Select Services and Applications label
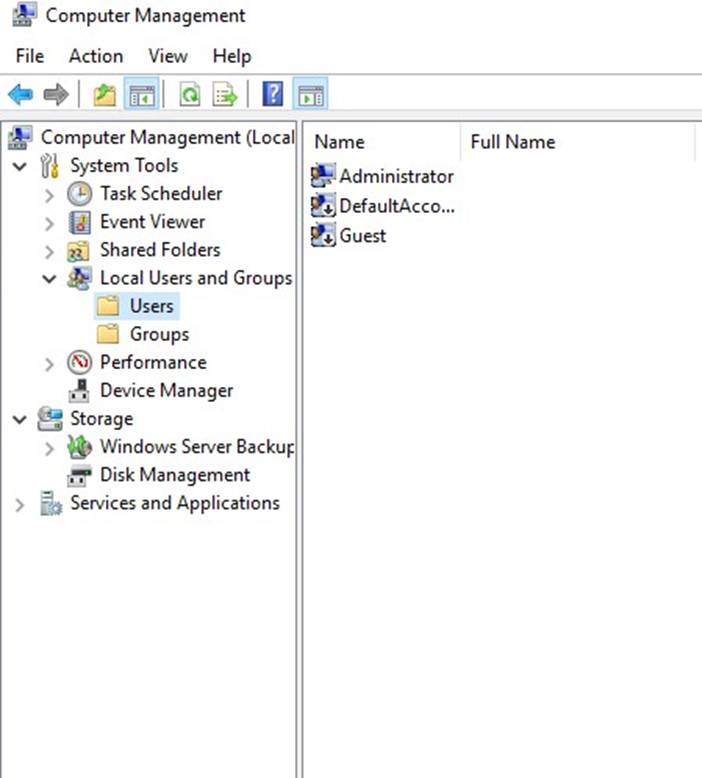This screenshot has width=702, height=778. pyautogui.click(x=175, y=503)
